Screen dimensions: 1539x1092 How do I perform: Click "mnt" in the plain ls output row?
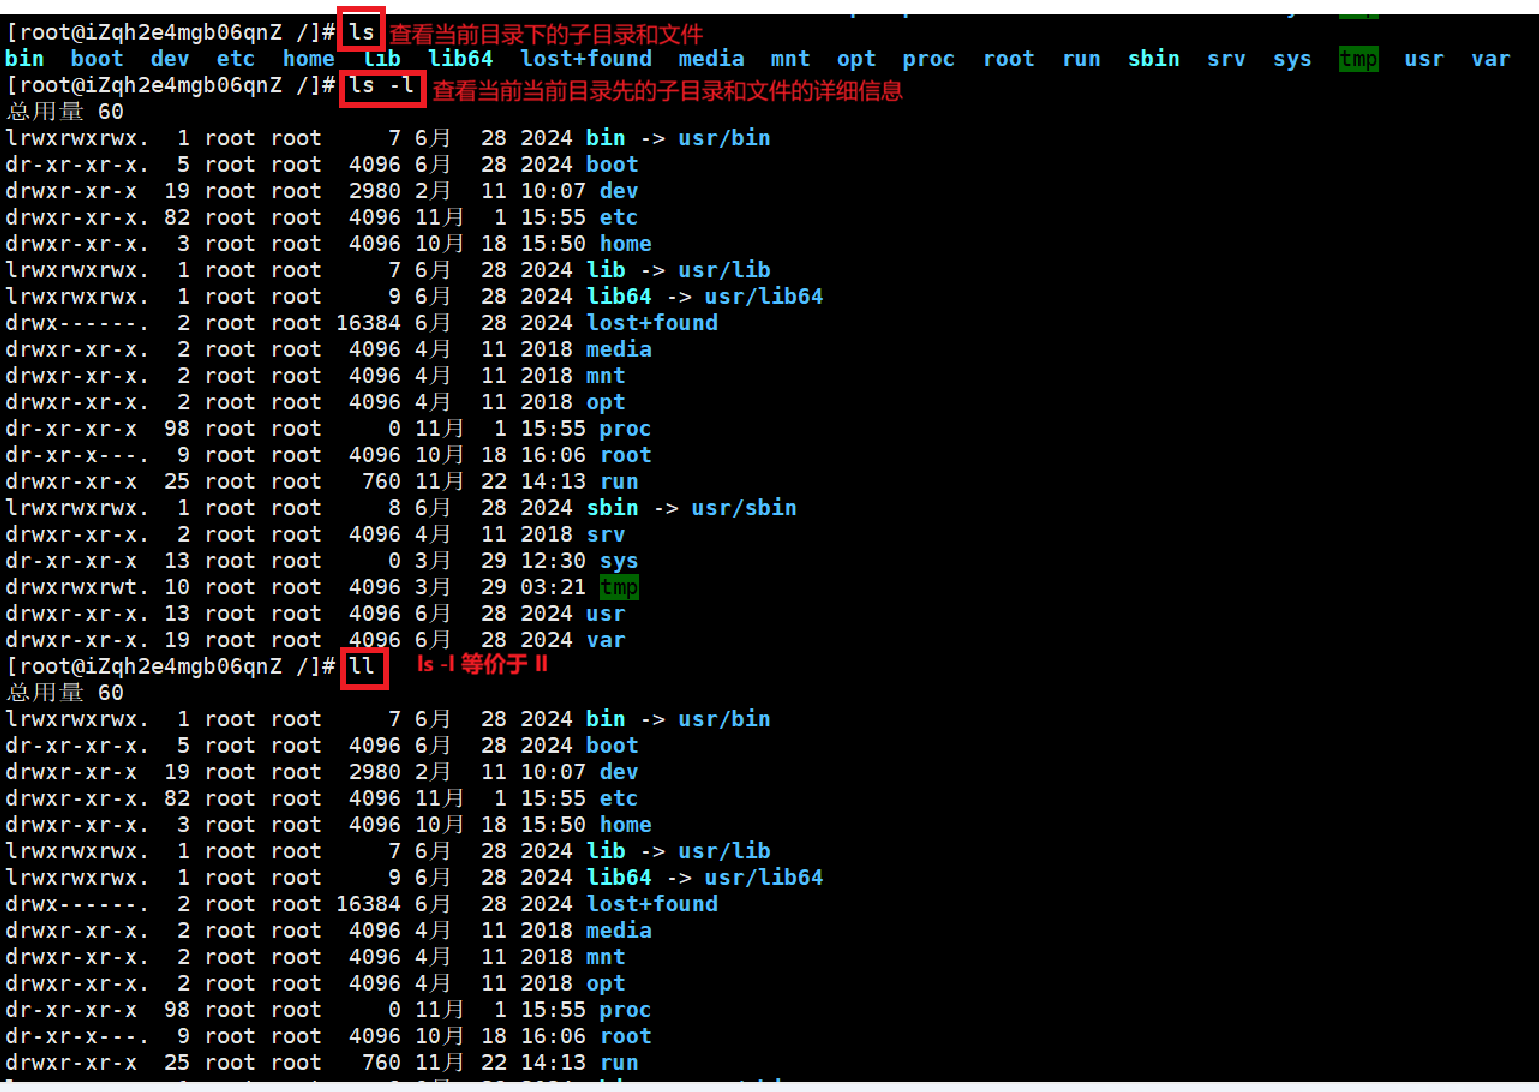click(x=790, y=59)
